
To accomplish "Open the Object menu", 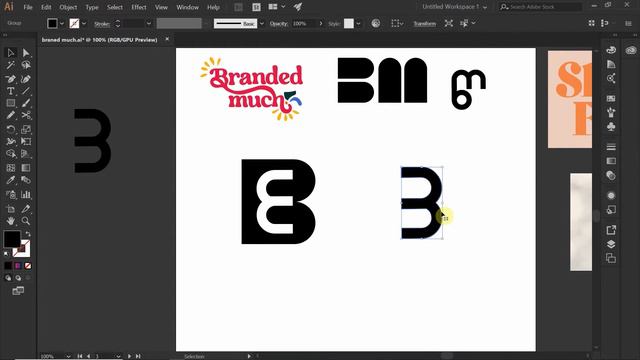I will coord(68,7).
